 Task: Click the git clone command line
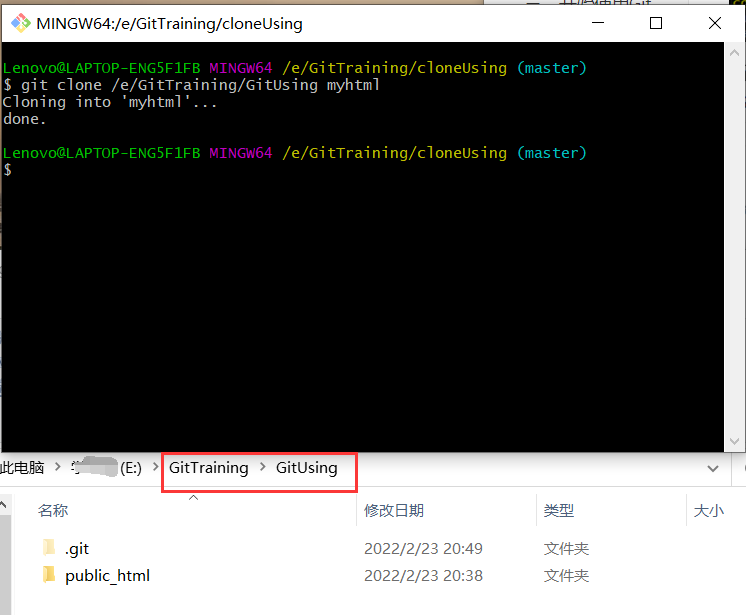point(191,85)
